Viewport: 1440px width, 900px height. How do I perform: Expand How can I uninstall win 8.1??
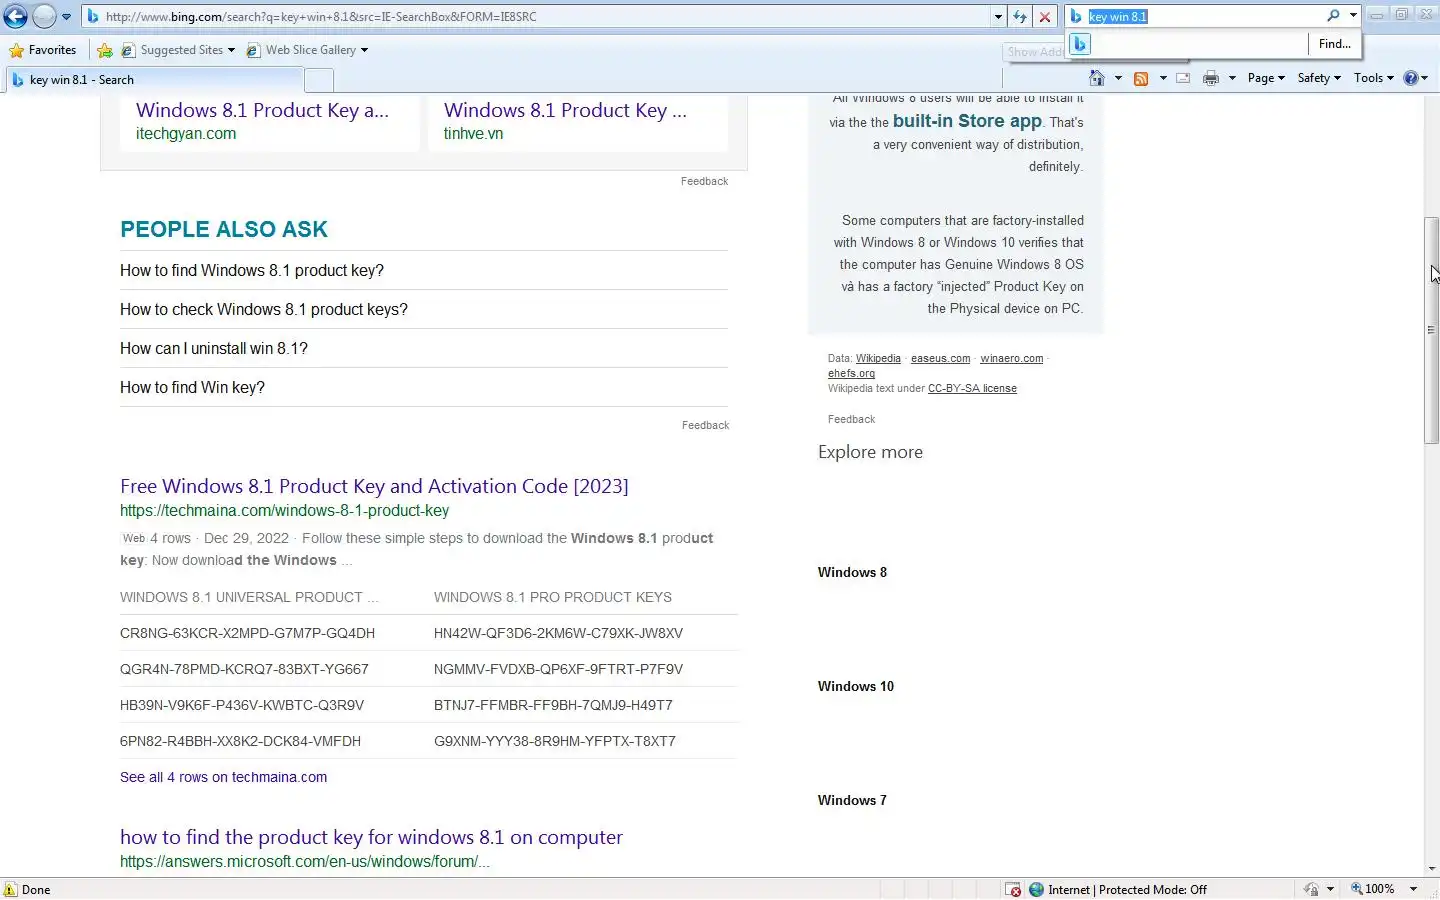click(x=423, y=349)
